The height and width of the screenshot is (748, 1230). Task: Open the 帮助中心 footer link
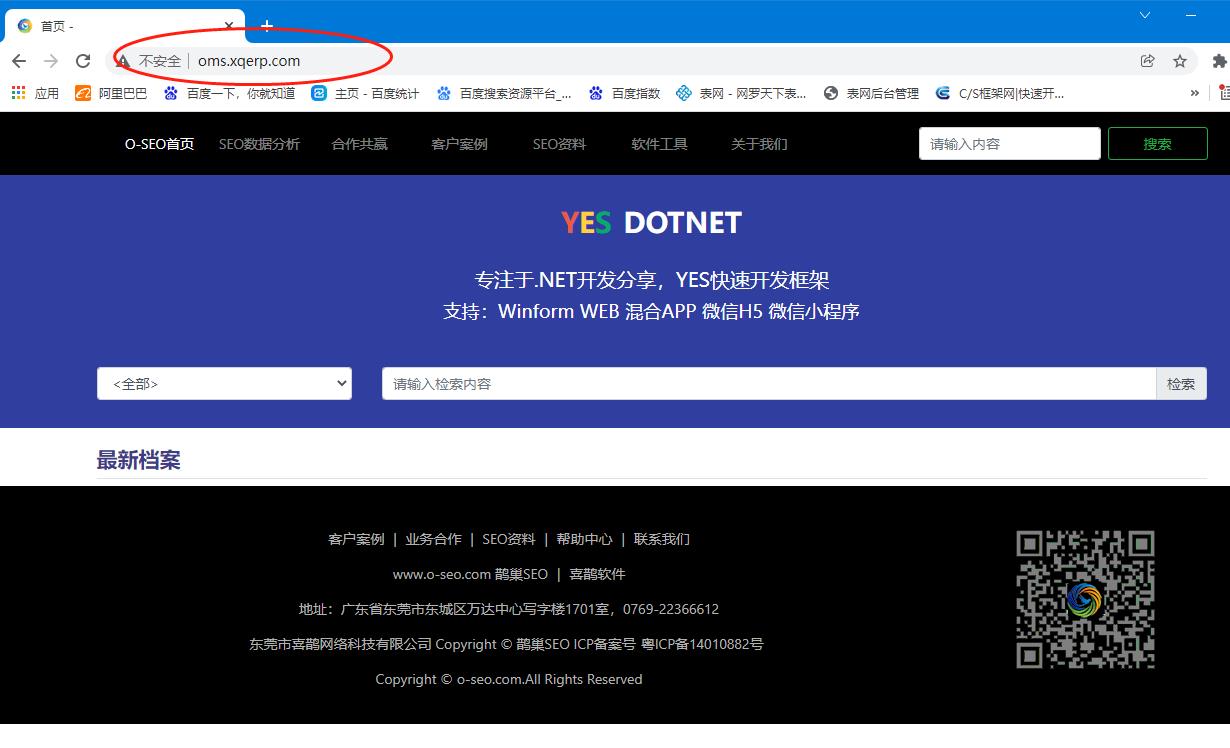click(584, 539)
